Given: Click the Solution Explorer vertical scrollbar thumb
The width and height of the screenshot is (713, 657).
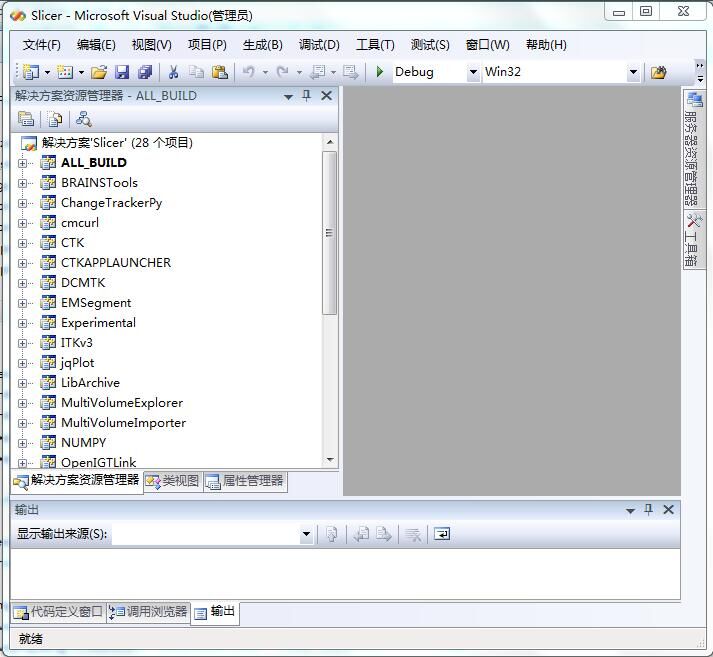Looking at the screenshot, I should coord(330,233).
